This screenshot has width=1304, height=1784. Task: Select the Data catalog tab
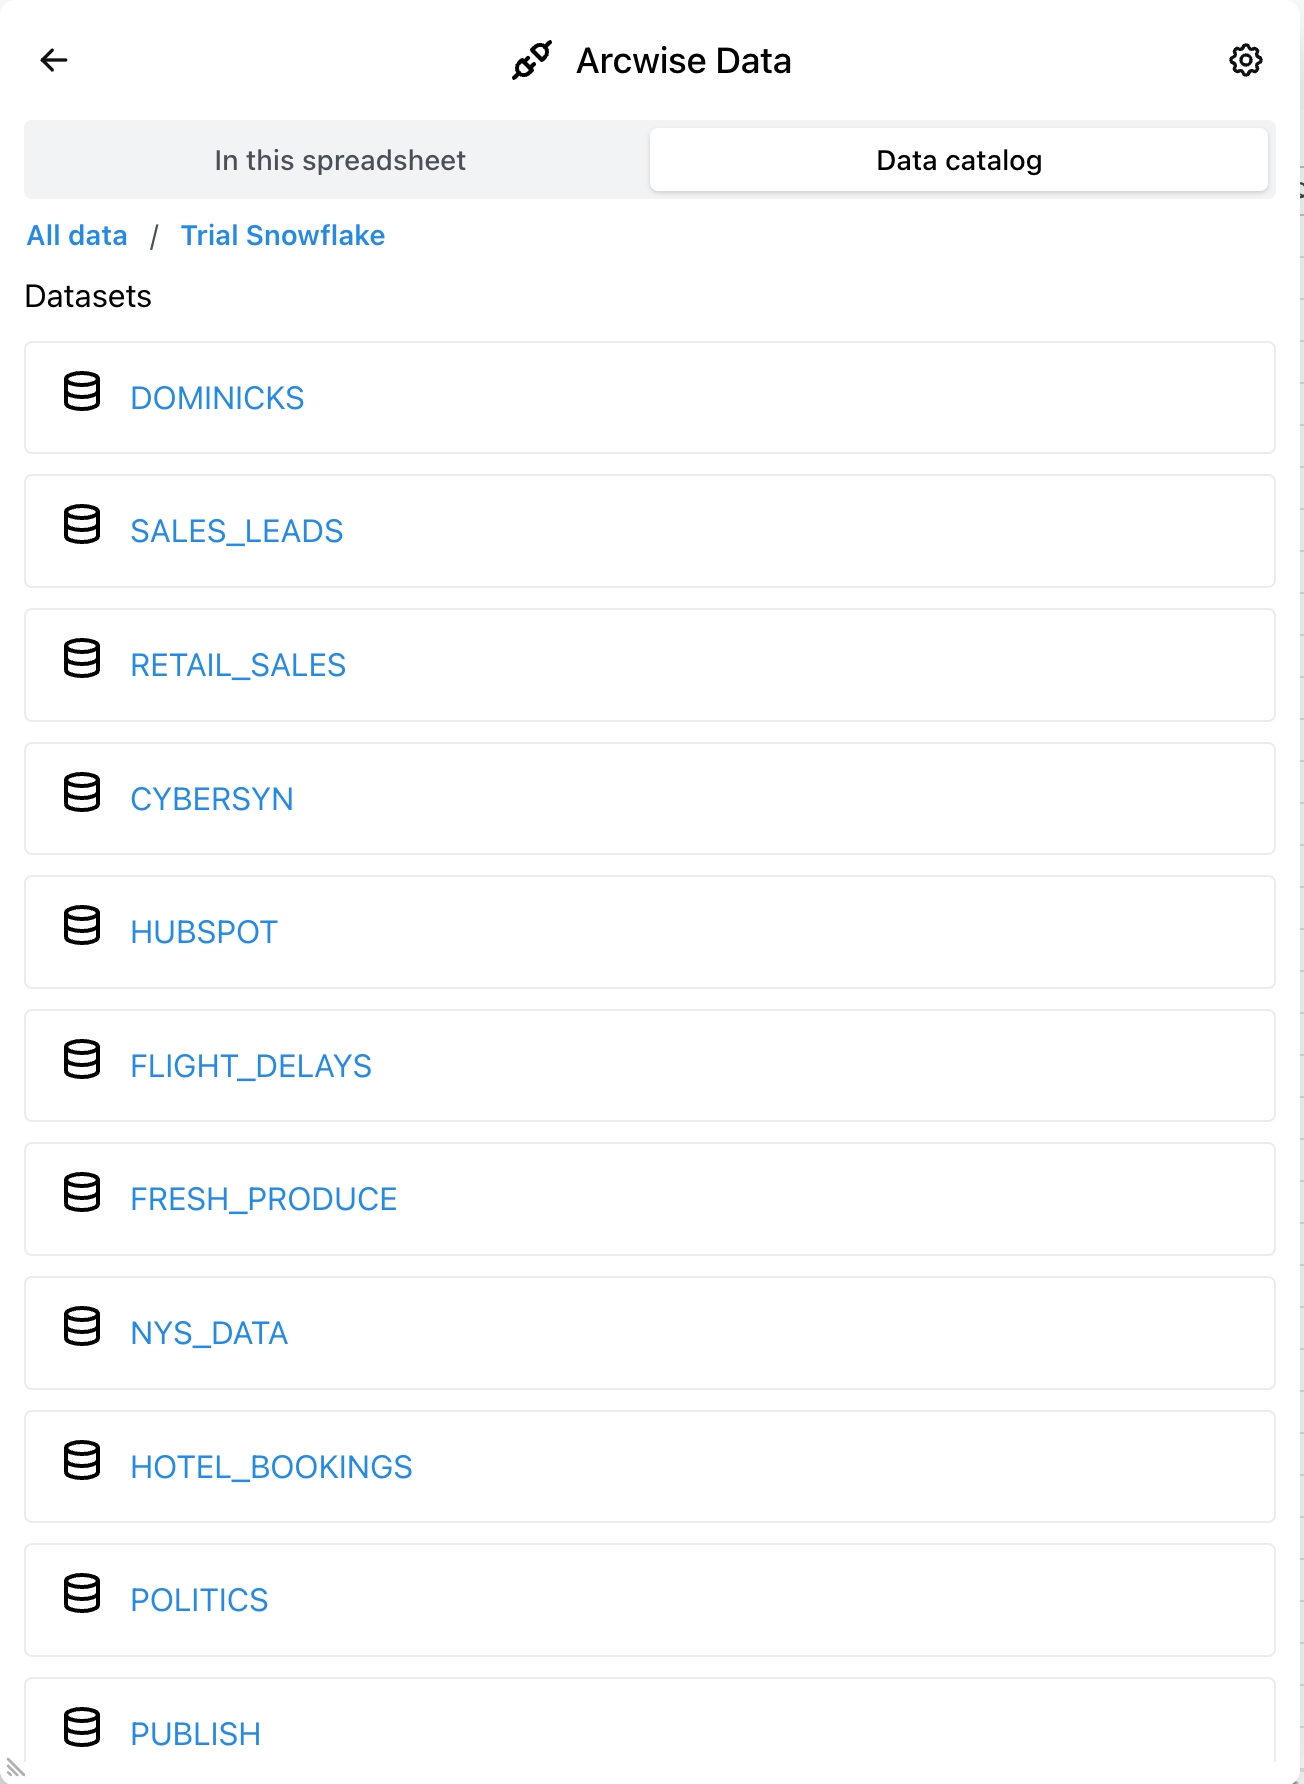point(959,160)
